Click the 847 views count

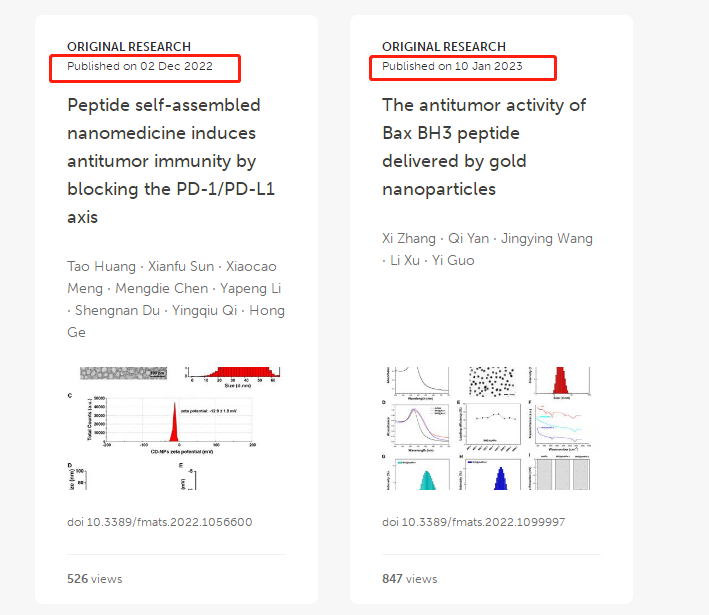tap(410, 579)
